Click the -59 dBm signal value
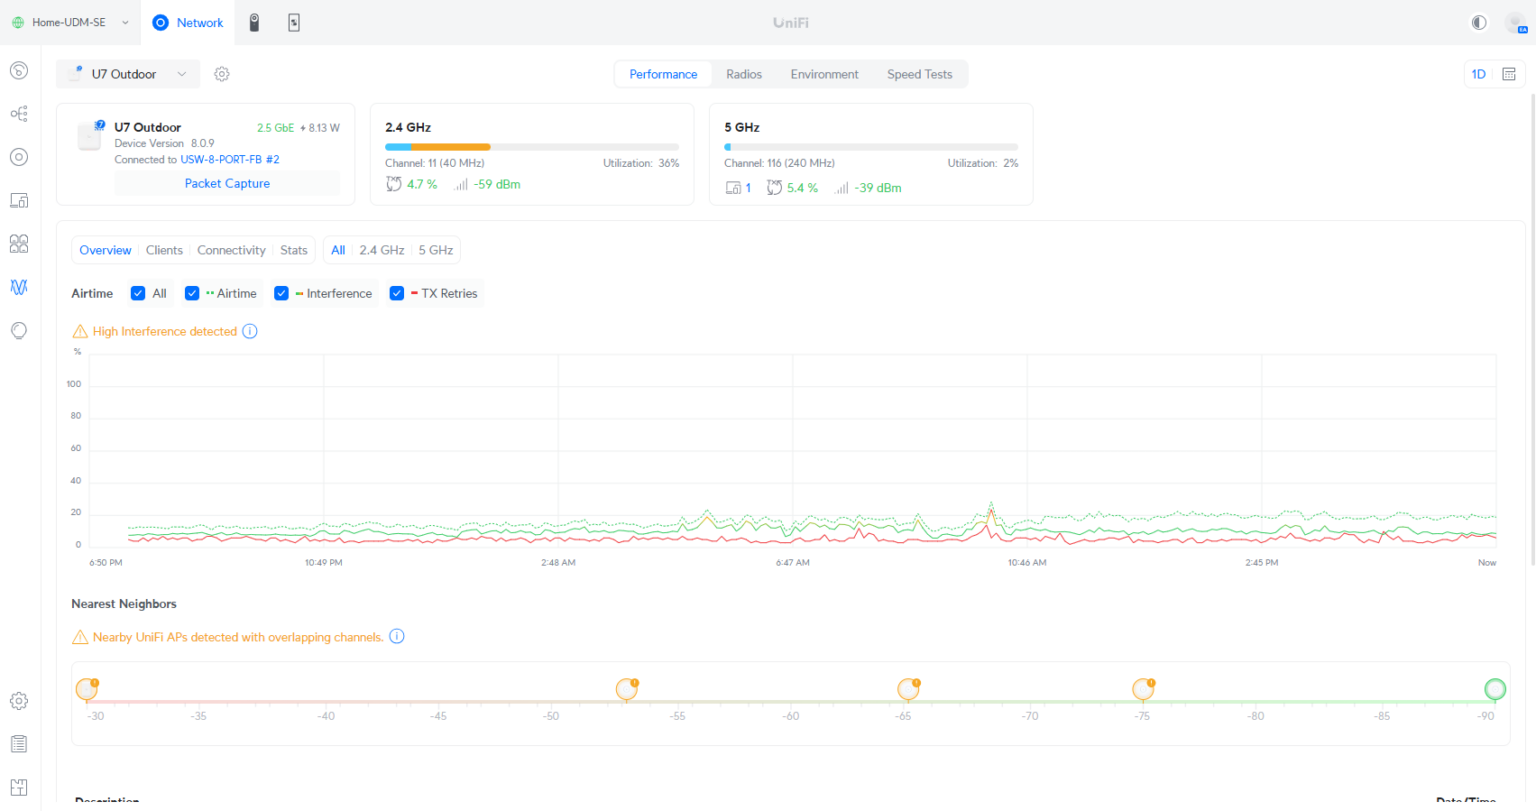The height and width of the screenshot is (811, 1536). pyautogui.click(x=497, y=184)
